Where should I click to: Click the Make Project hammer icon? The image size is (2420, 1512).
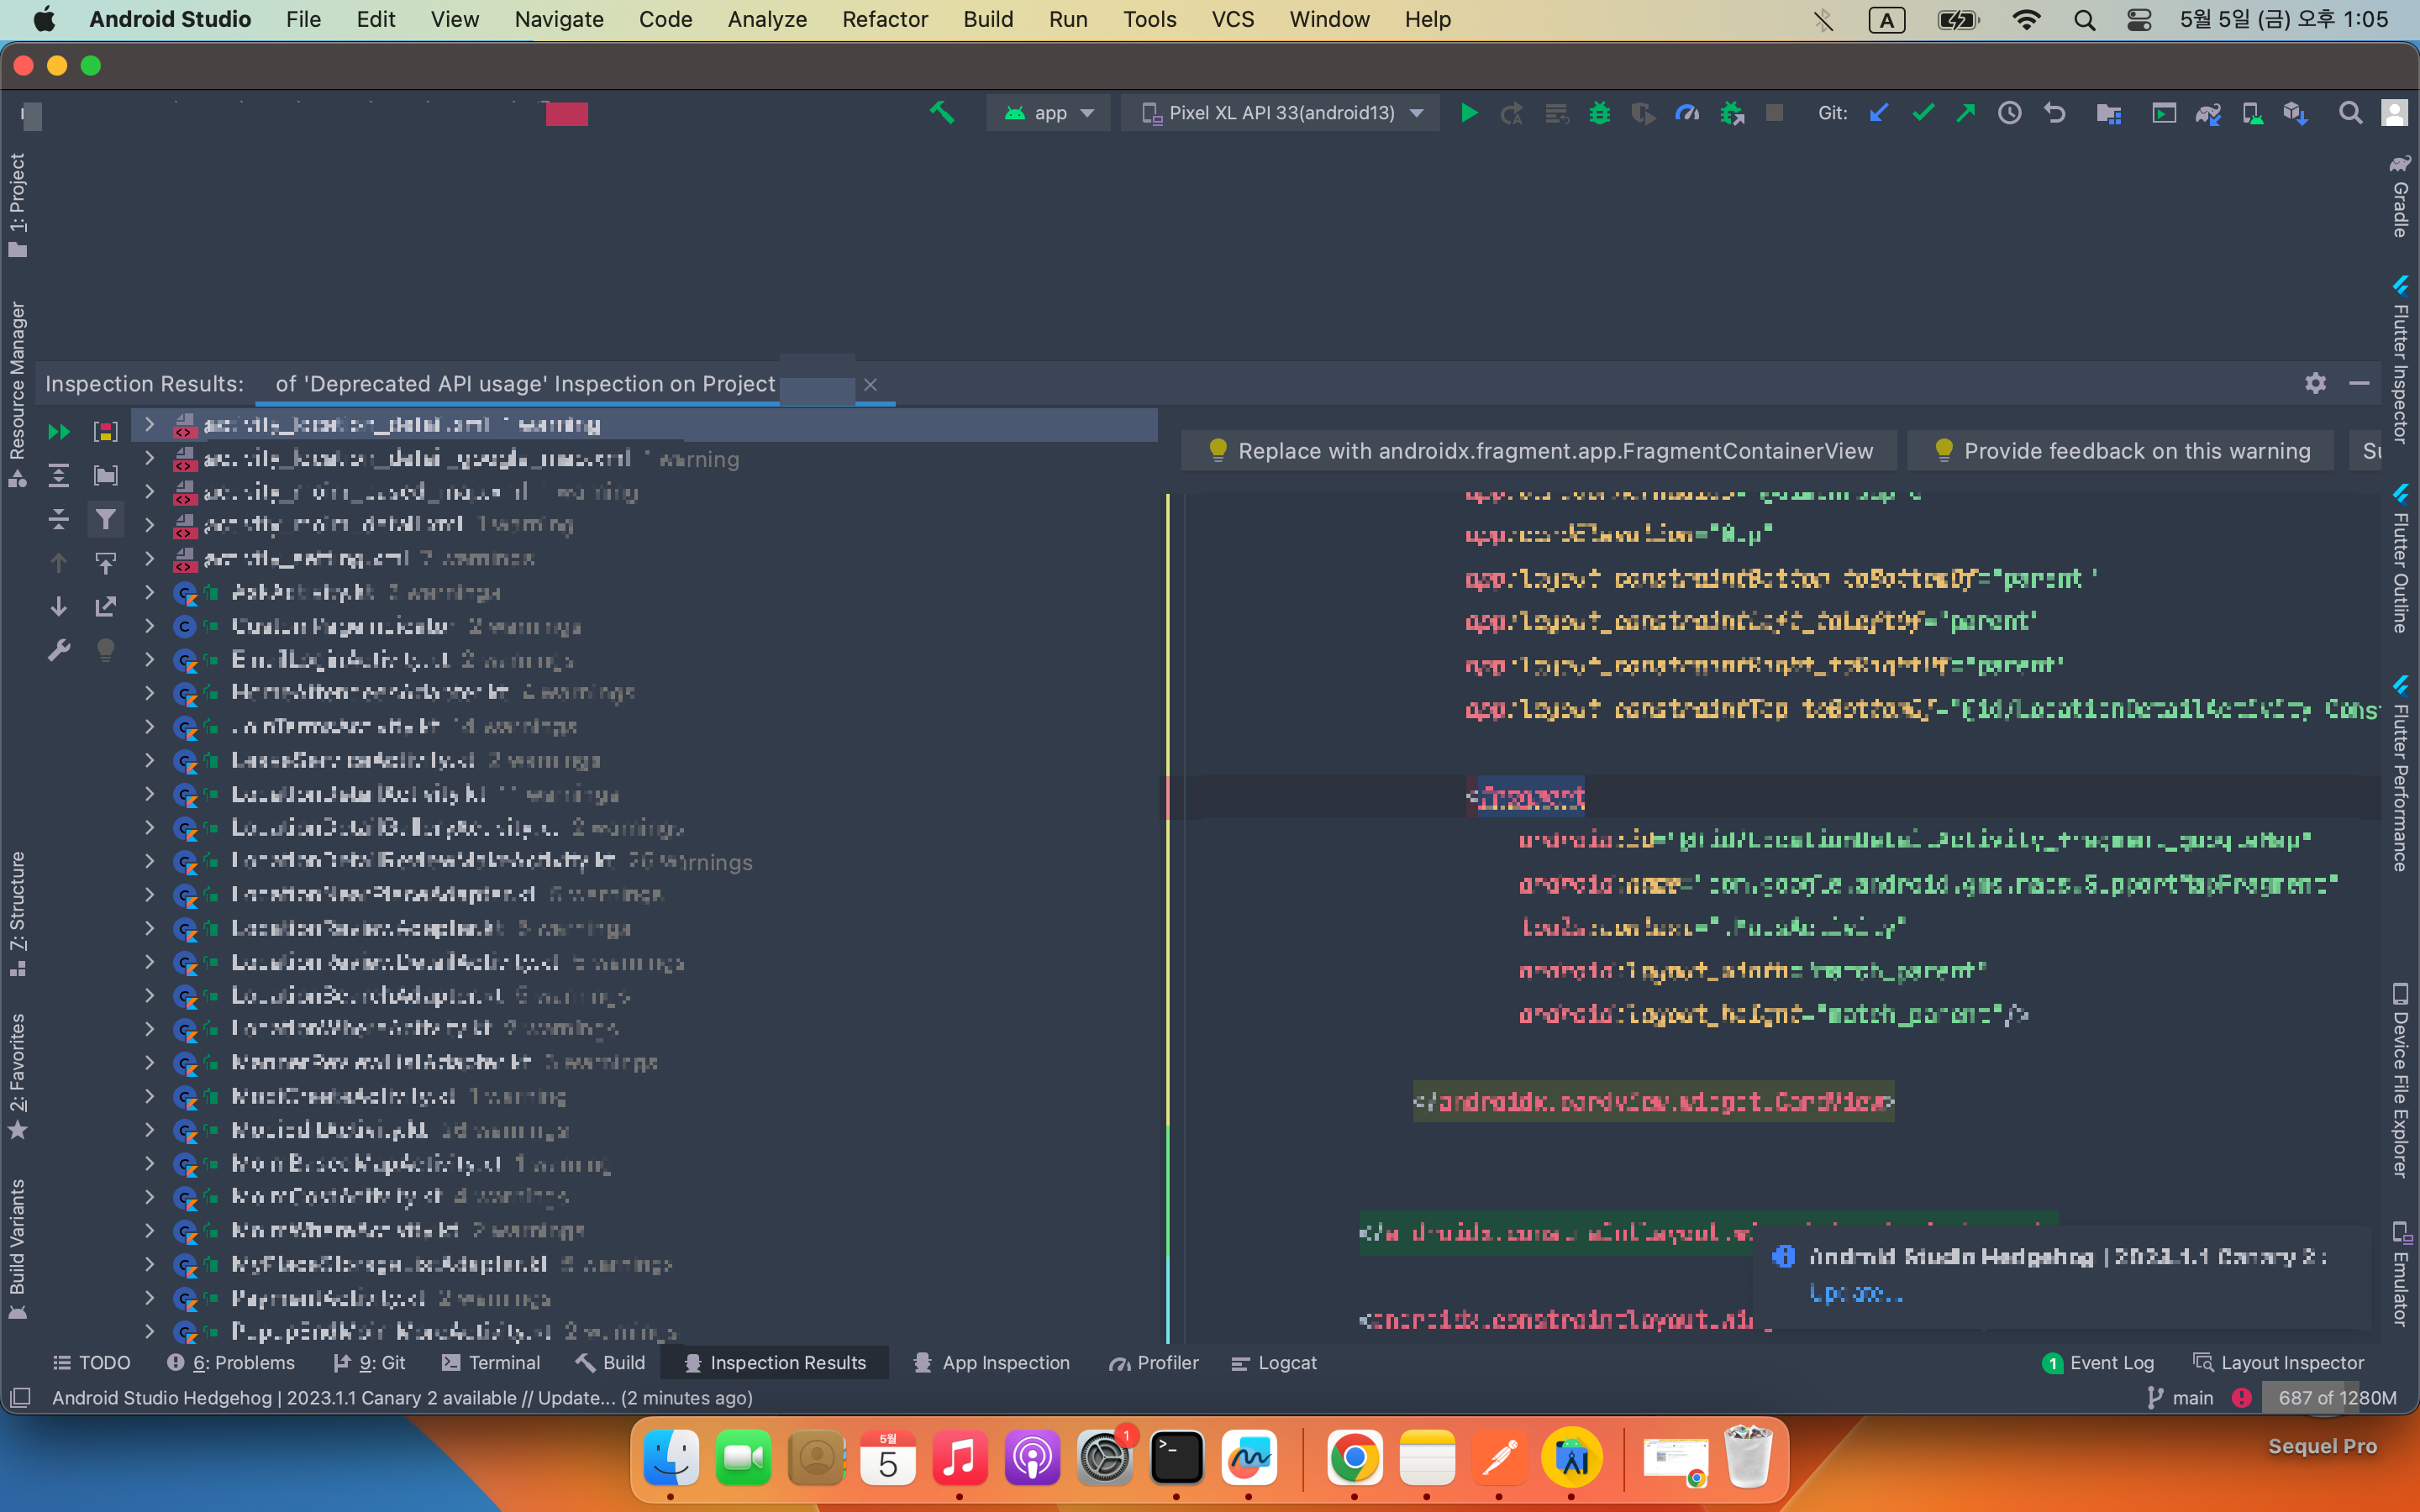coord(941,113)
